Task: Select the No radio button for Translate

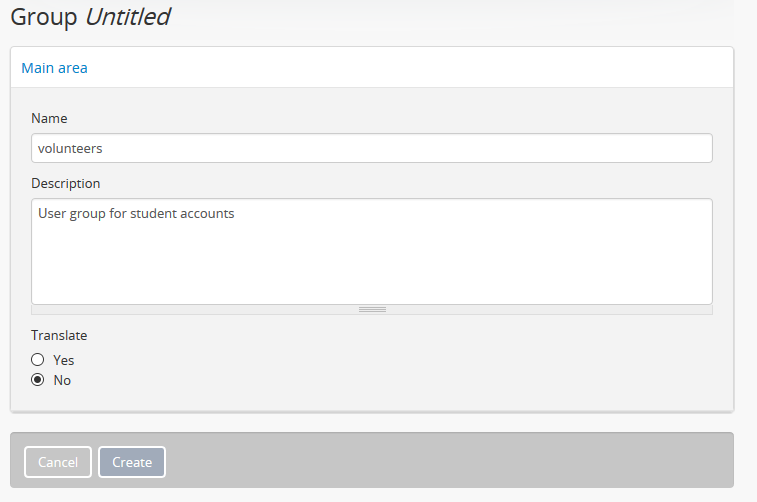Action: (x=38, y=380)
